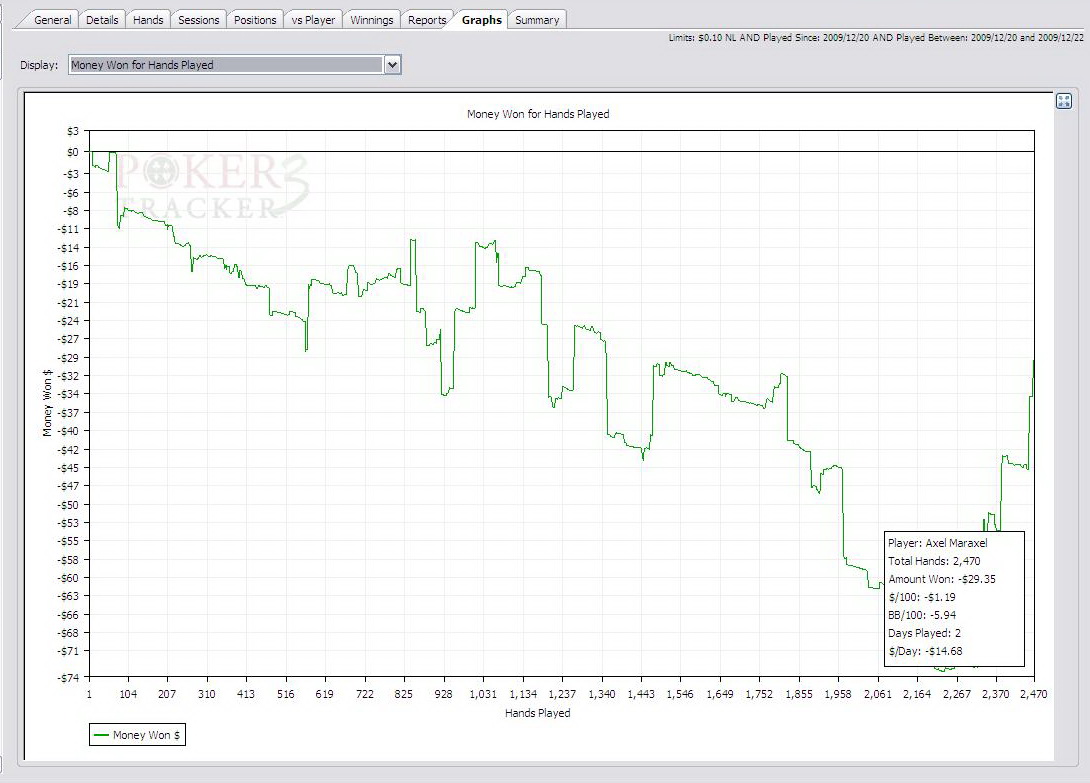1090x783 pixels.
Task: Open the Display dropdown arrow
Action: [x=392, y=65]
